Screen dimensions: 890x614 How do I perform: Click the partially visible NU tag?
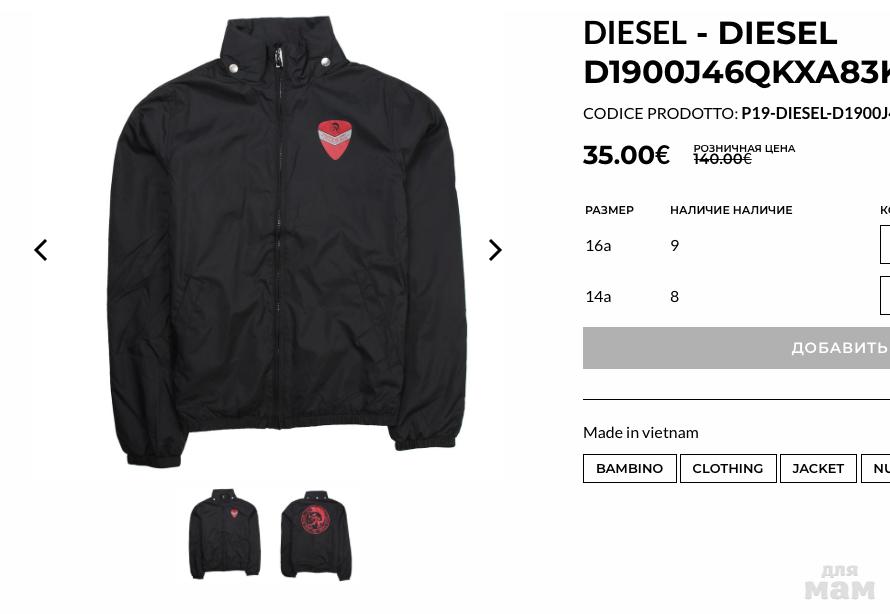click(876, 469)
